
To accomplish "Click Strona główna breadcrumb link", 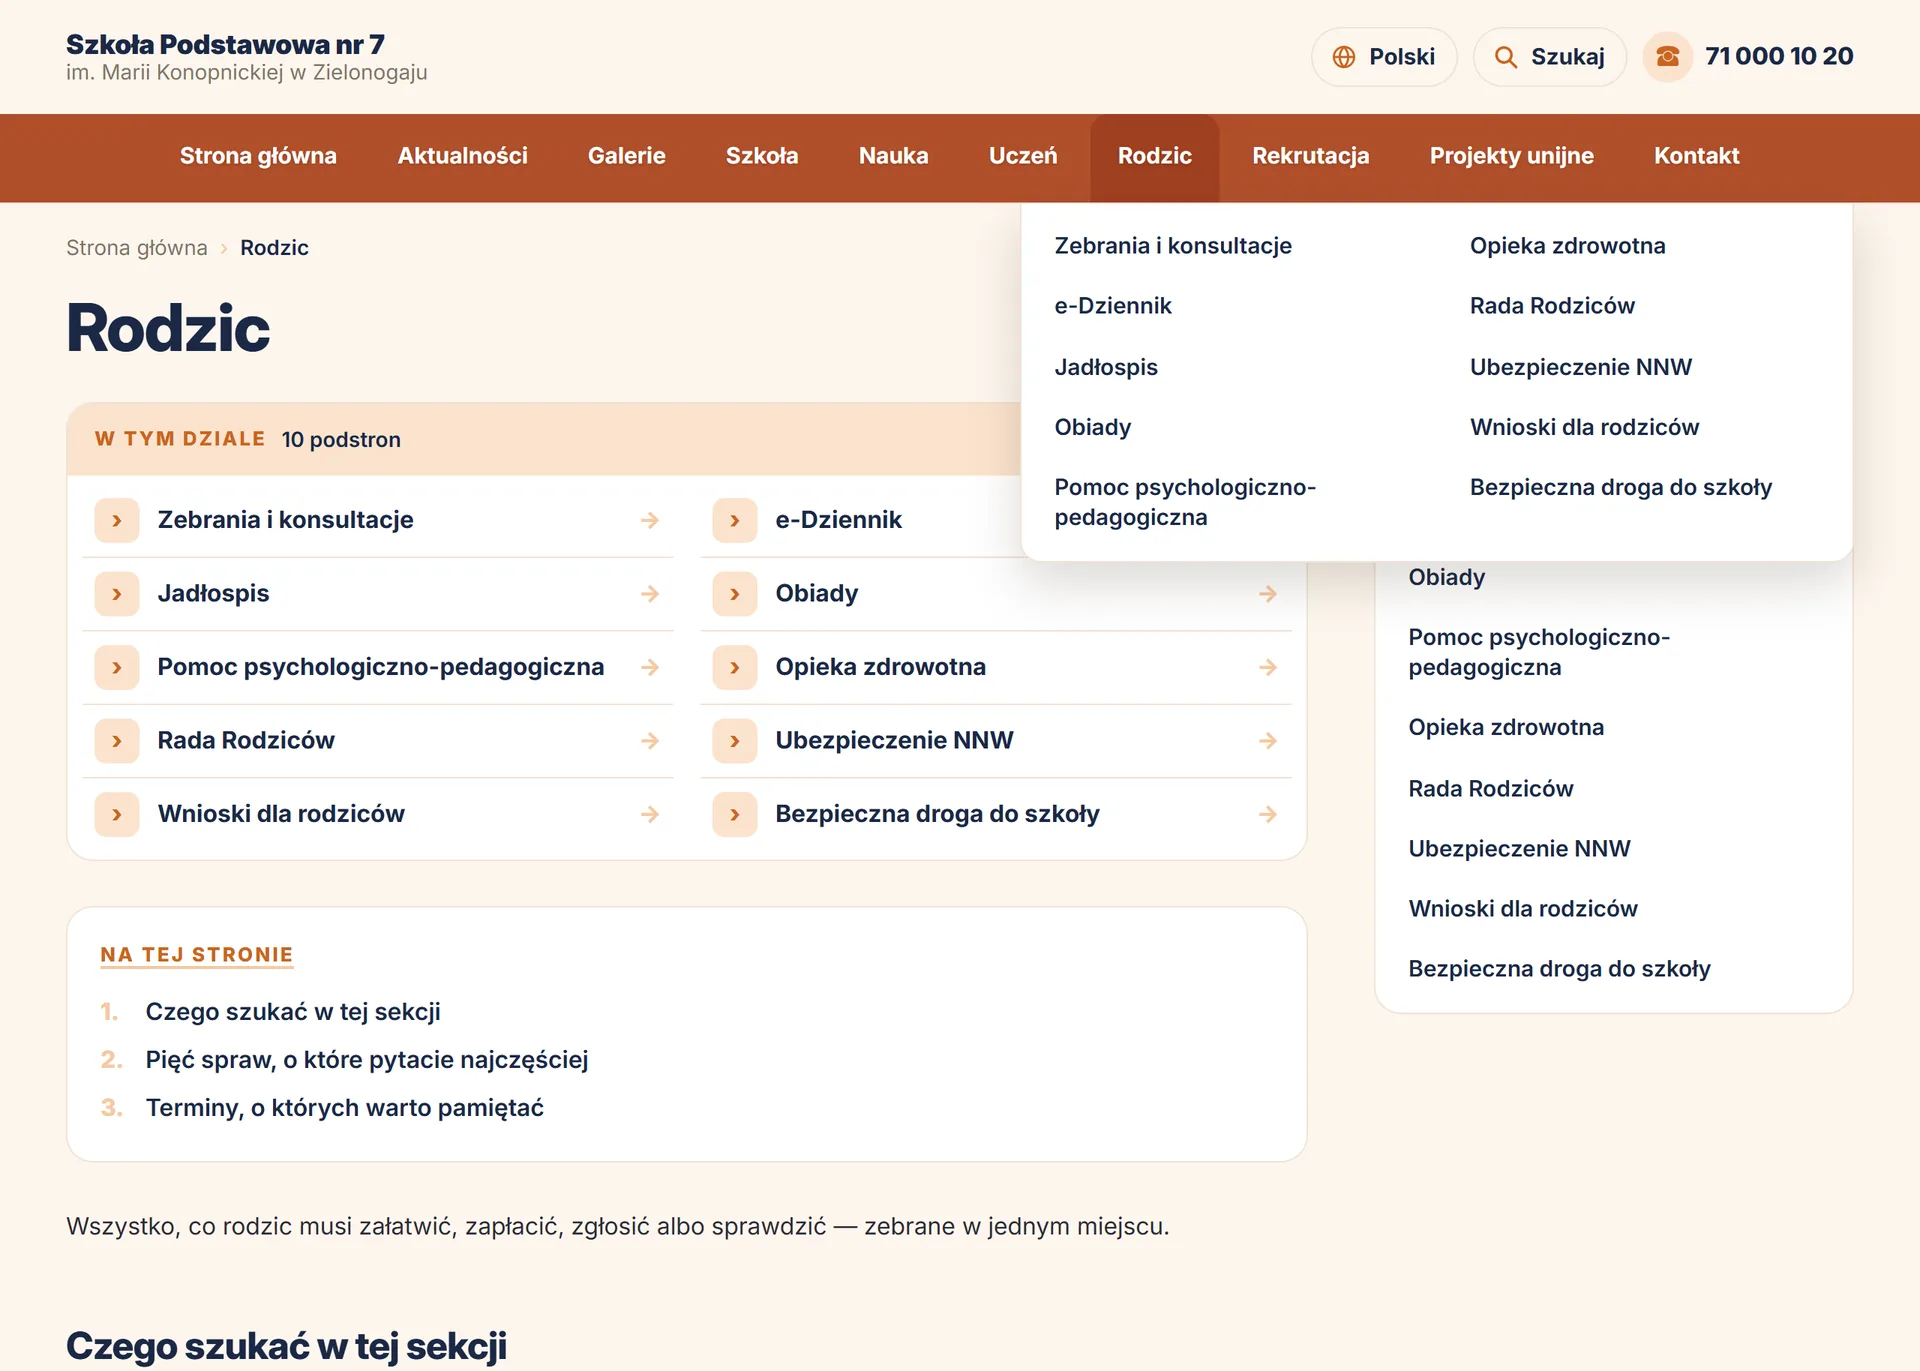I will pyautogui.click(x=137, y=248).
